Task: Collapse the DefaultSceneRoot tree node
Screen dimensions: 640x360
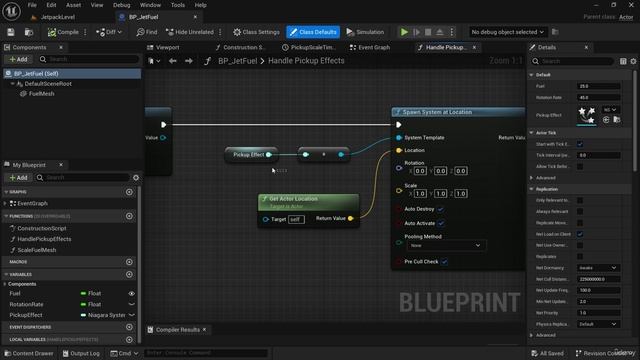Action: pyautogui.click(x=12, y=84)
